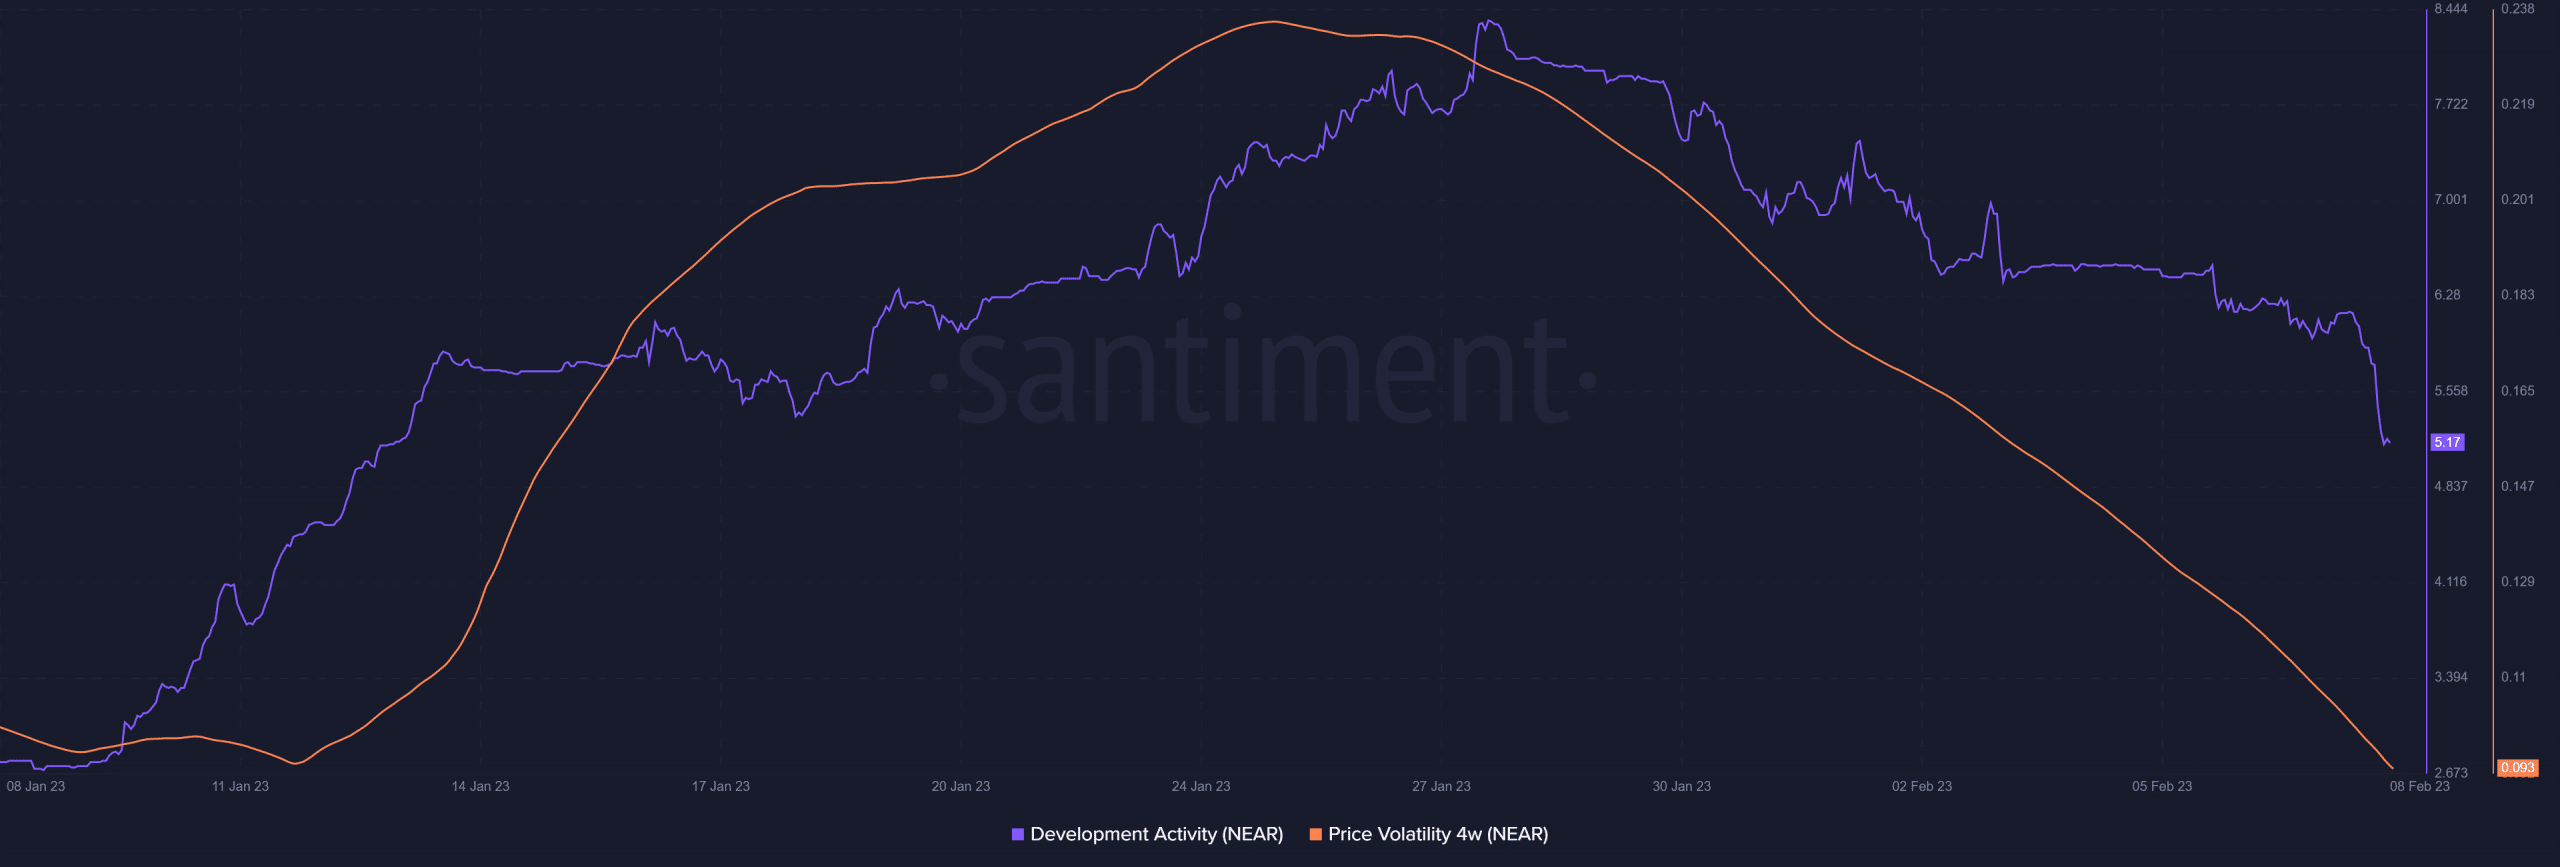
Task: Click the 8.444 top axis value
Action: [2451, 9]
